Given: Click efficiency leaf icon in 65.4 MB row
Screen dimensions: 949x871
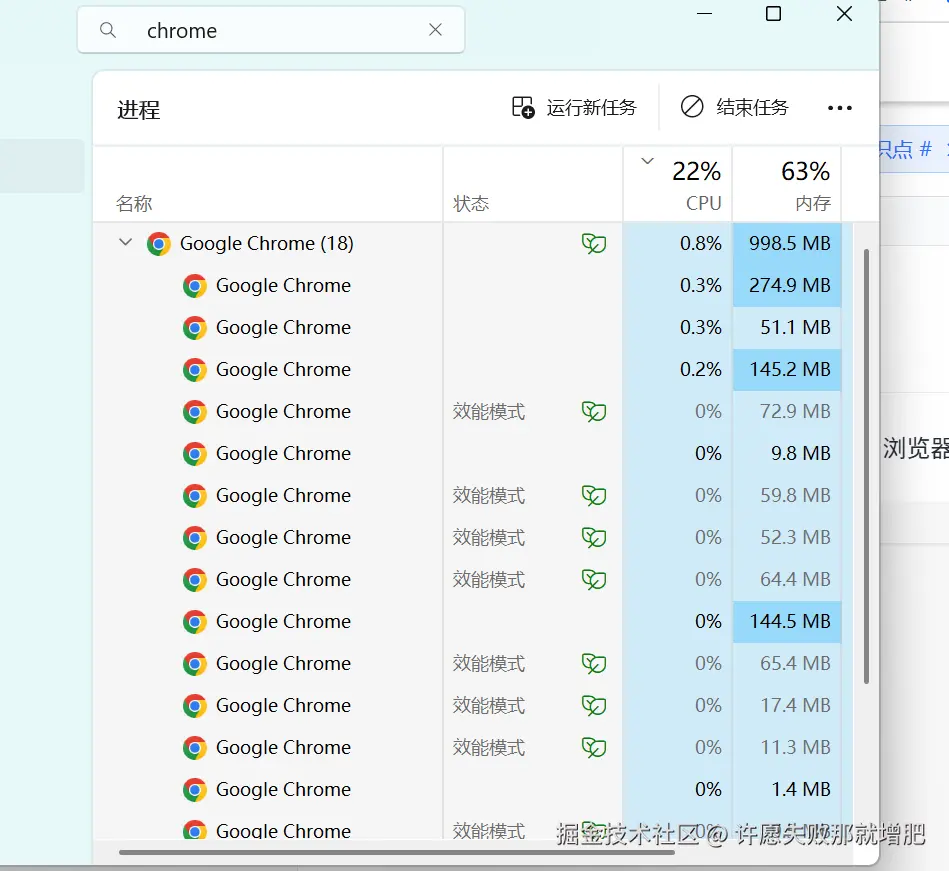Looking at the screenshot, I should pos(594,664).
